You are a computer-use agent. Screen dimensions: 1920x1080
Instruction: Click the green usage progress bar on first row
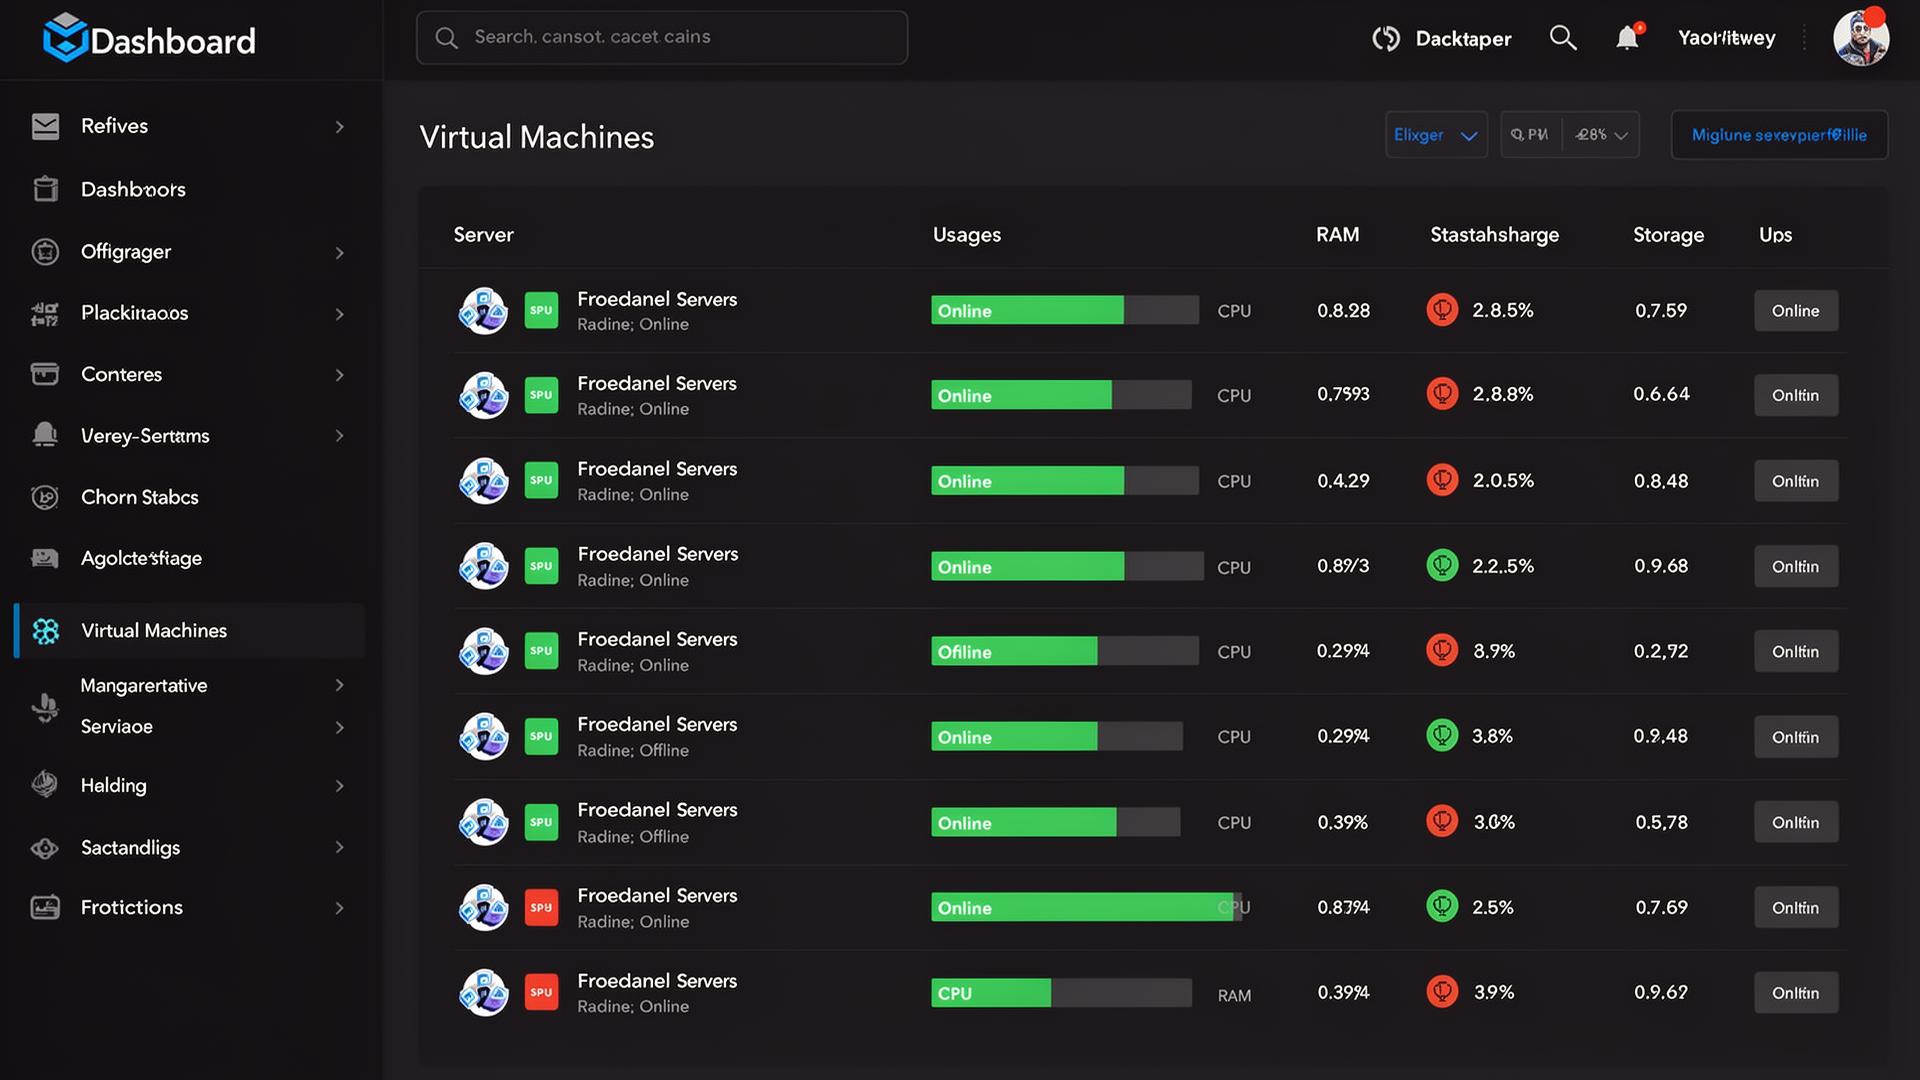(1028, 310)
